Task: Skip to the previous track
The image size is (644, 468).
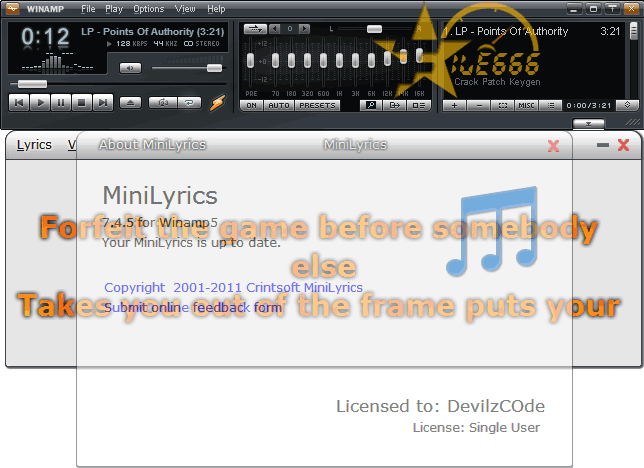Action: pyautogui.click(x=18, y=103)
